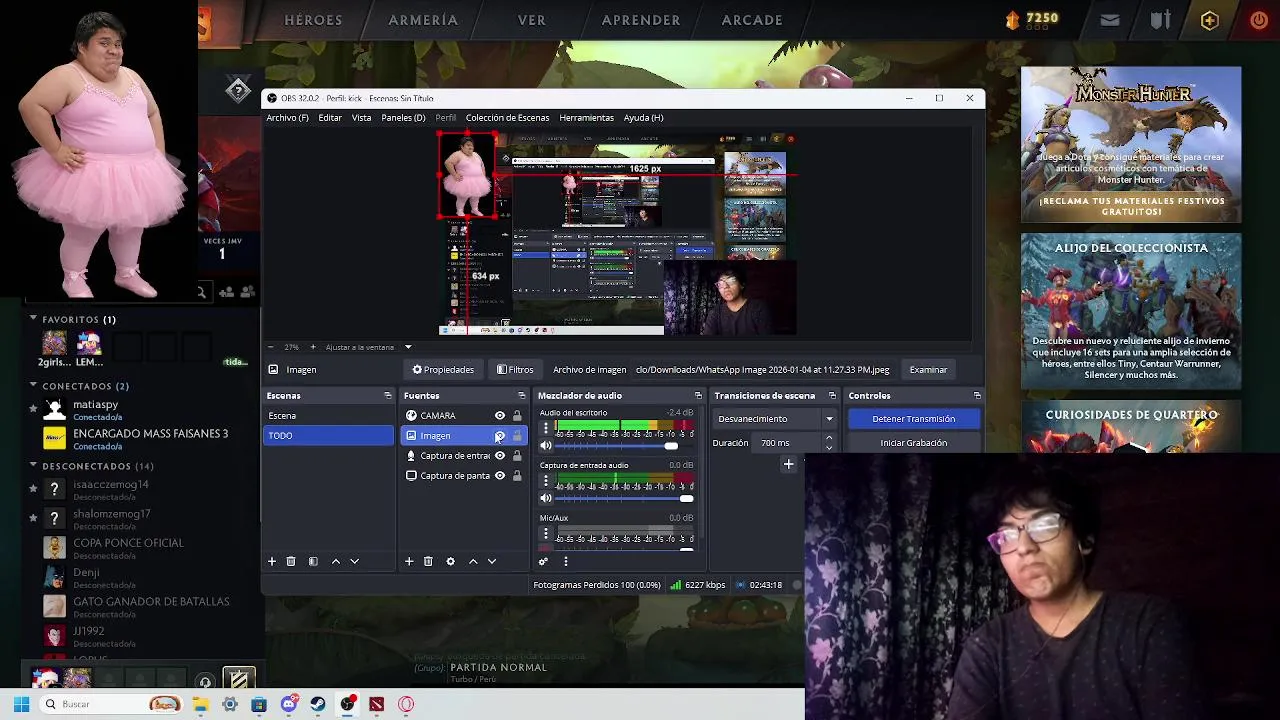Viewport: 1280px width, 720px height.
Task: Hide the Captura de pantalla source eye
Action: (x=500, y=476)
